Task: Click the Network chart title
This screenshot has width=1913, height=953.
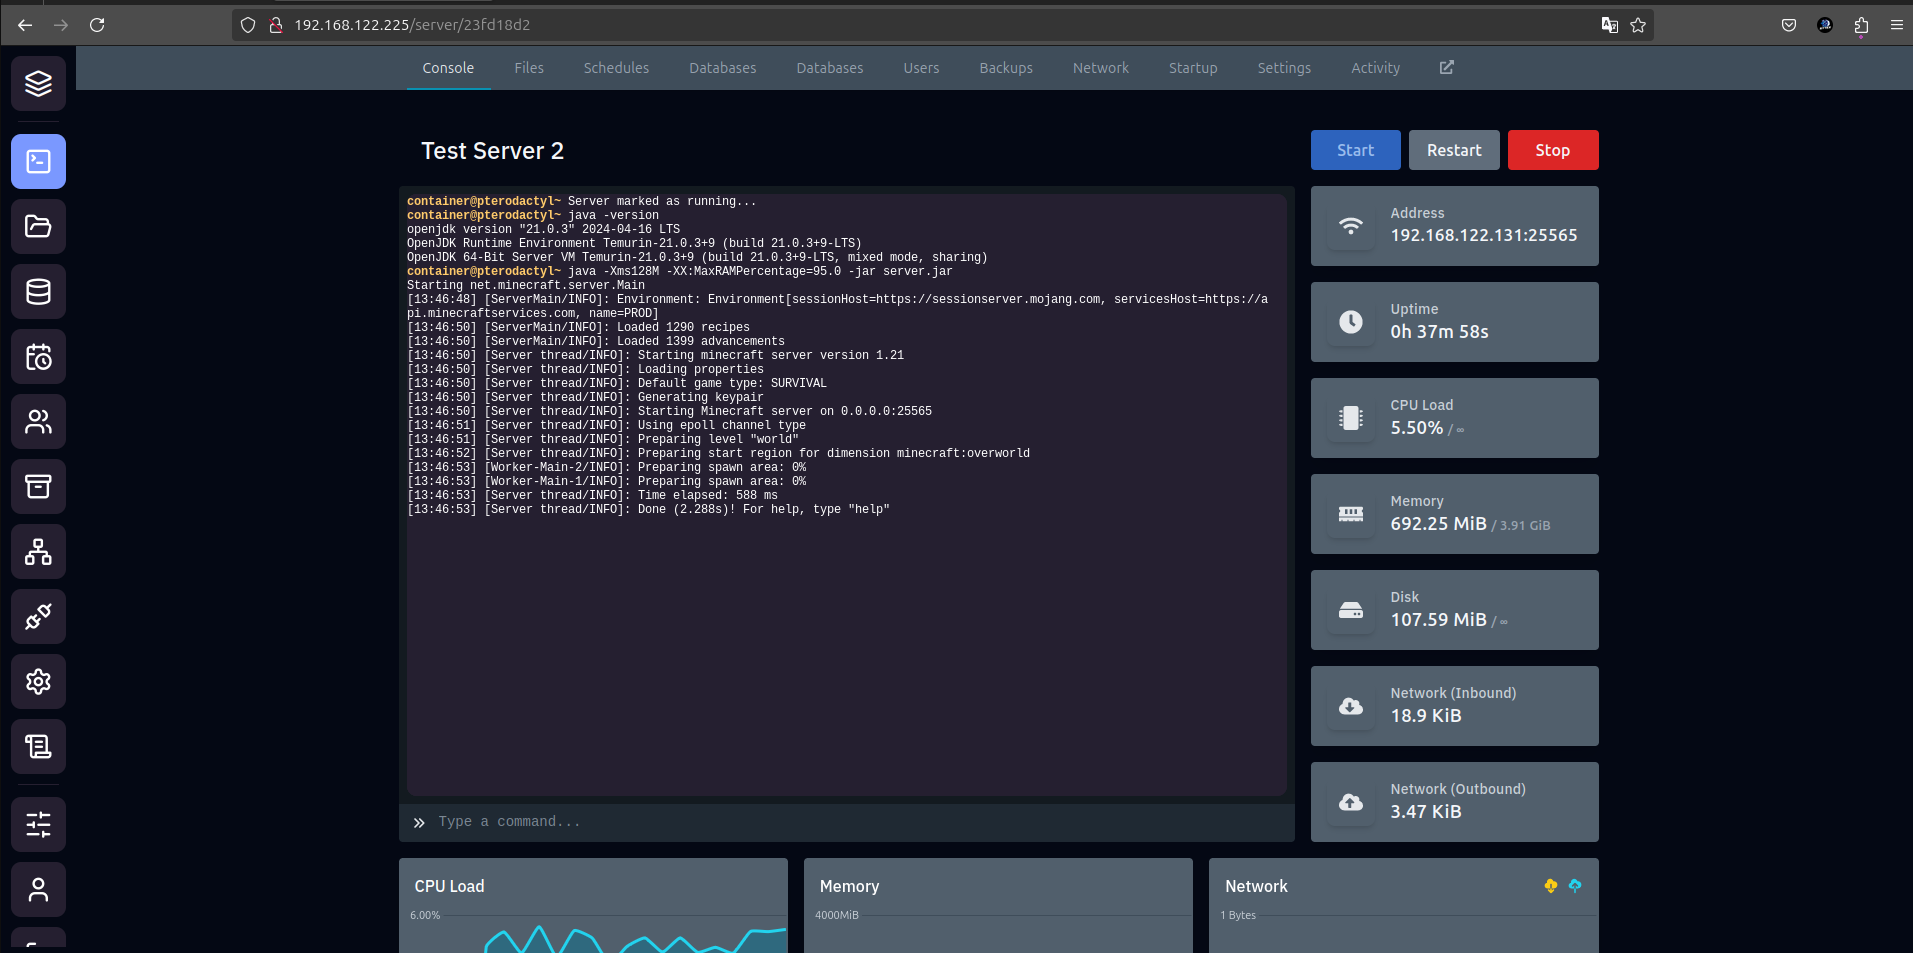Action: click(1256, 886)
